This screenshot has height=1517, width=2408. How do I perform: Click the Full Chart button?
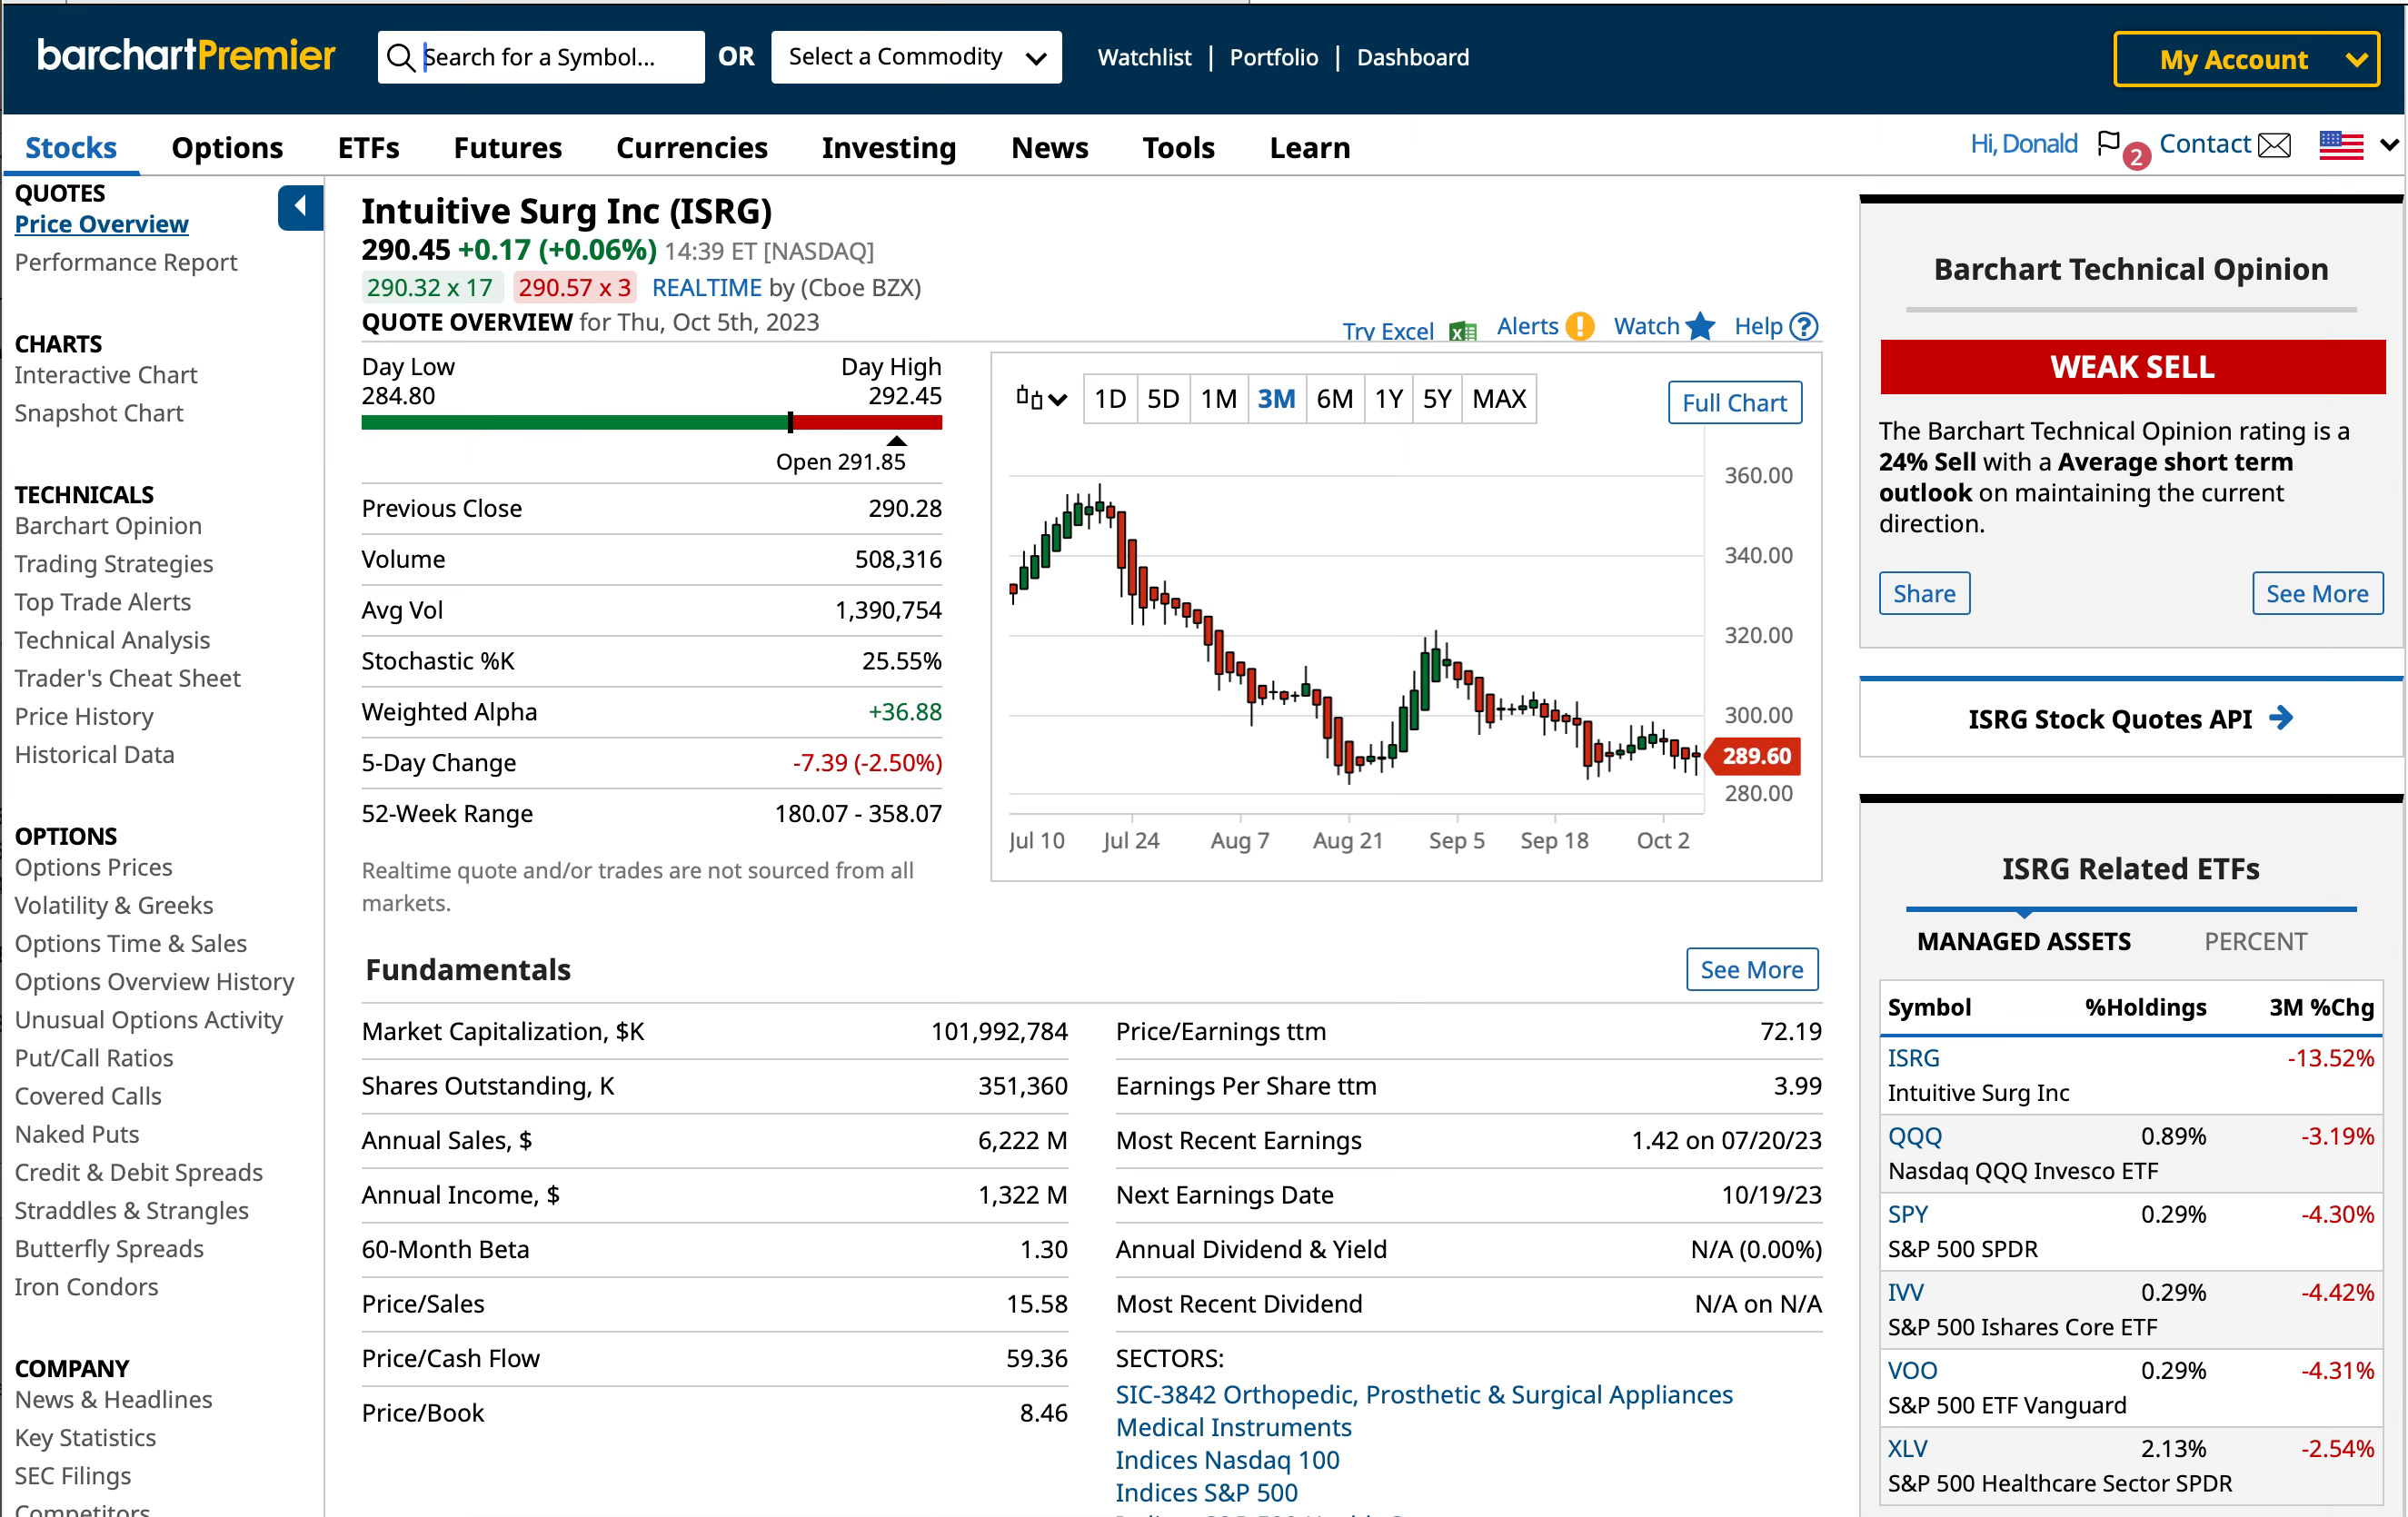[x=1734, y=403]
